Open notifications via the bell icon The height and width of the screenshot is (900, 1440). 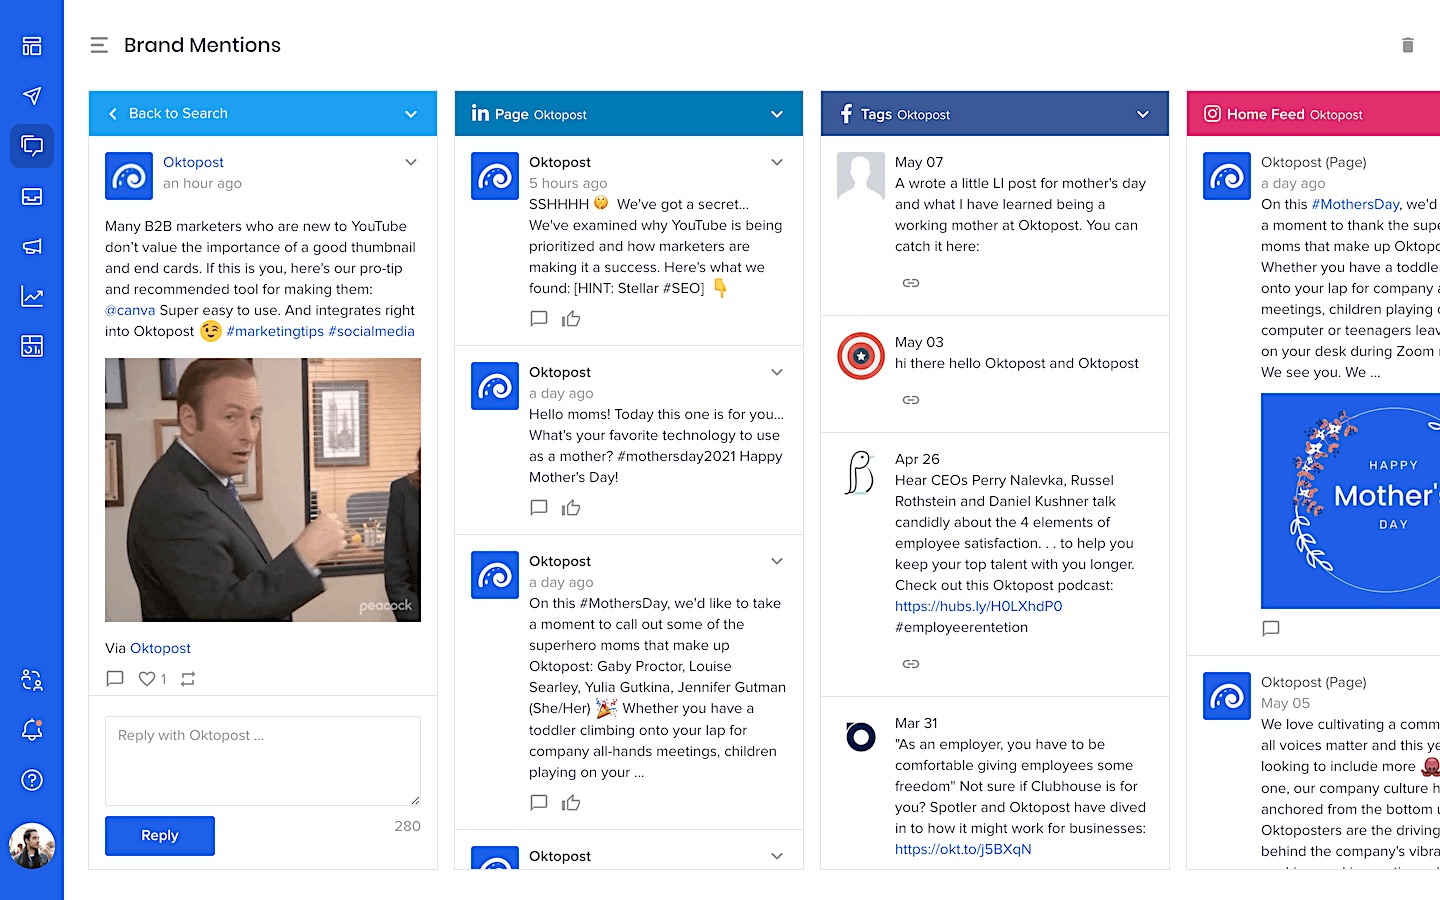32,730
